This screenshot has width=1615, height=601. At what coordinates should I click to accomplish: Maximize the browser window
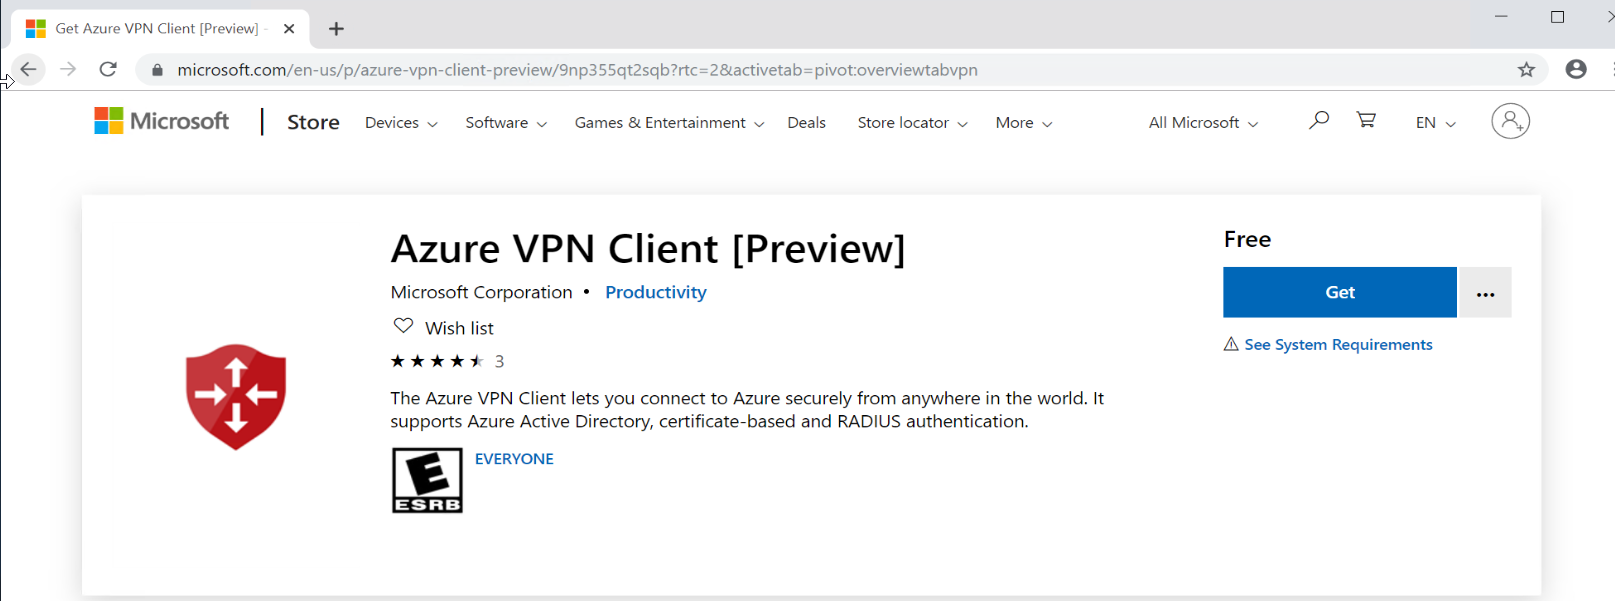(1557, 17)
